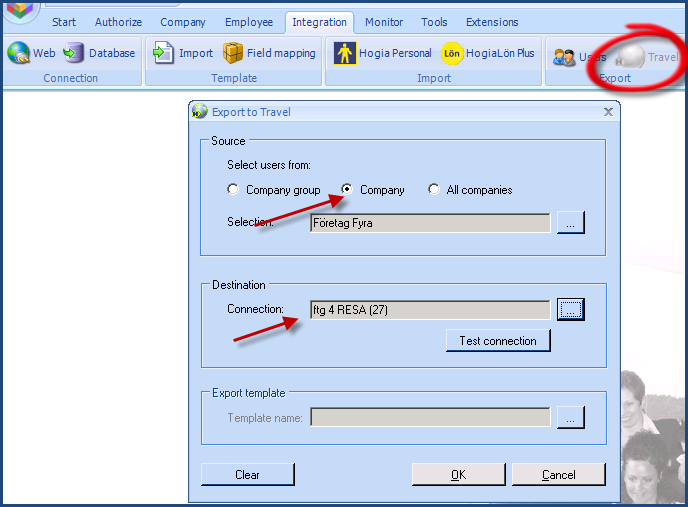
Task: Open Travel export icon
Action: click(647, 57)
